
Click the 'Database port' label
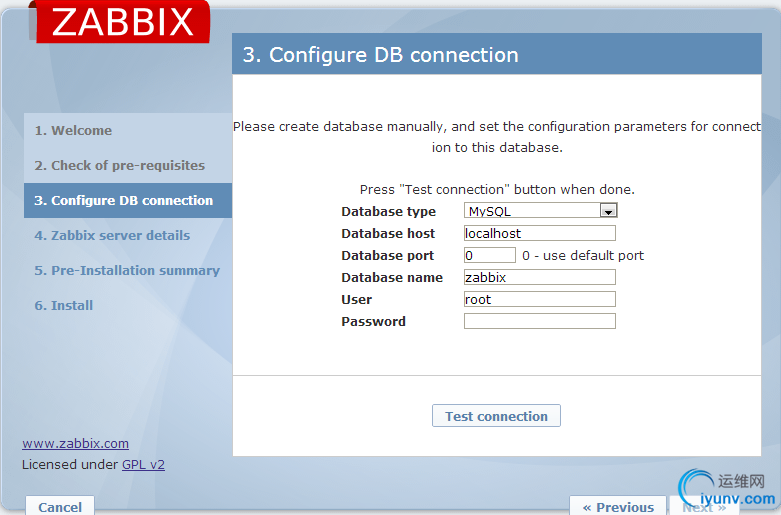click(x=388, y=256)
